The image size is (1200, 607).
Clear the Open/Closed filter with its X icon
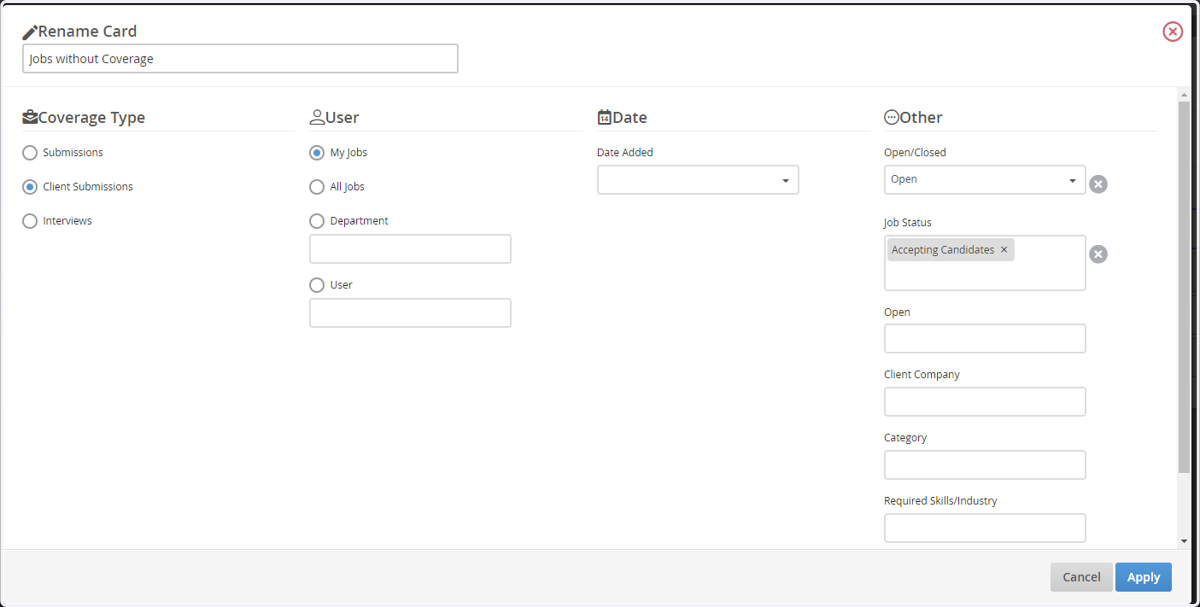coord(1098,184)
